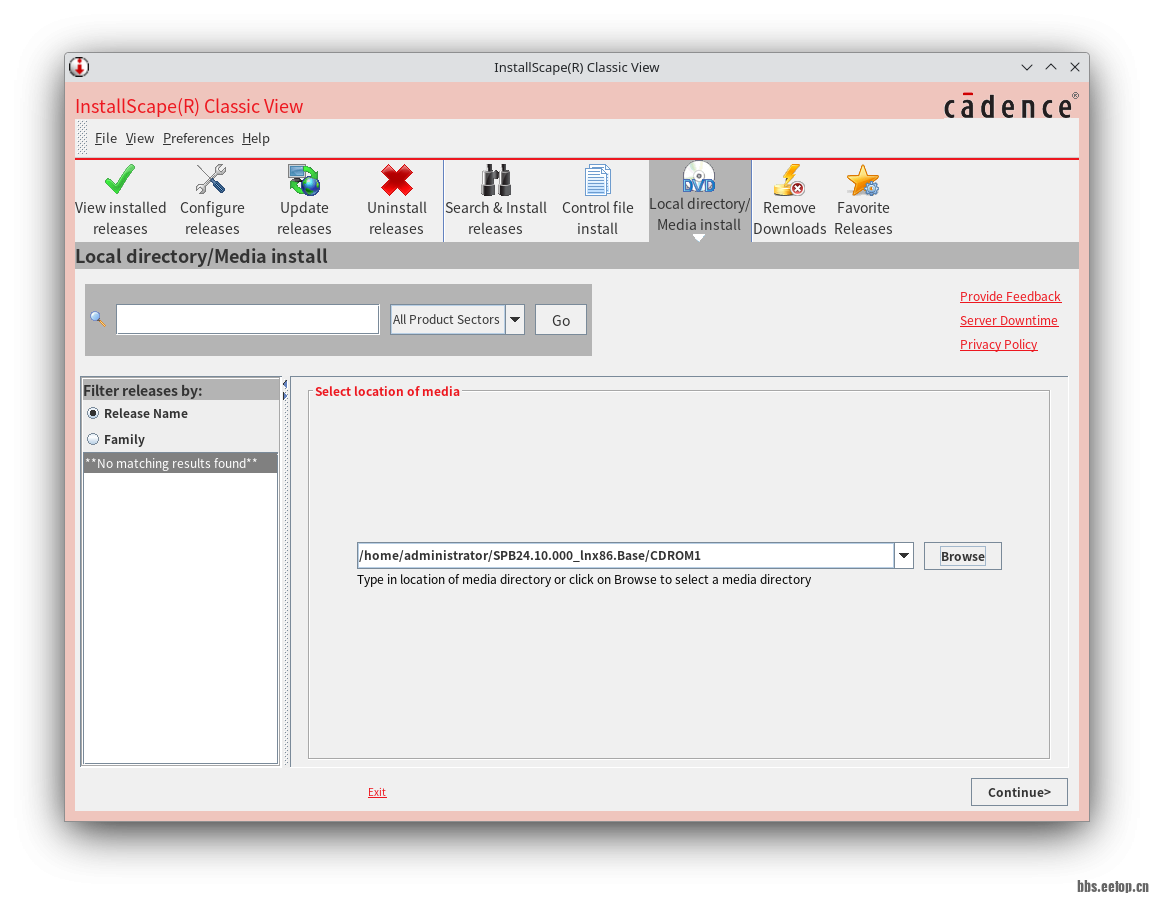This screenshot has width=1154, height=898.
Task: Expand the All Product Sectors dropdown
Action: click(515, 320)
